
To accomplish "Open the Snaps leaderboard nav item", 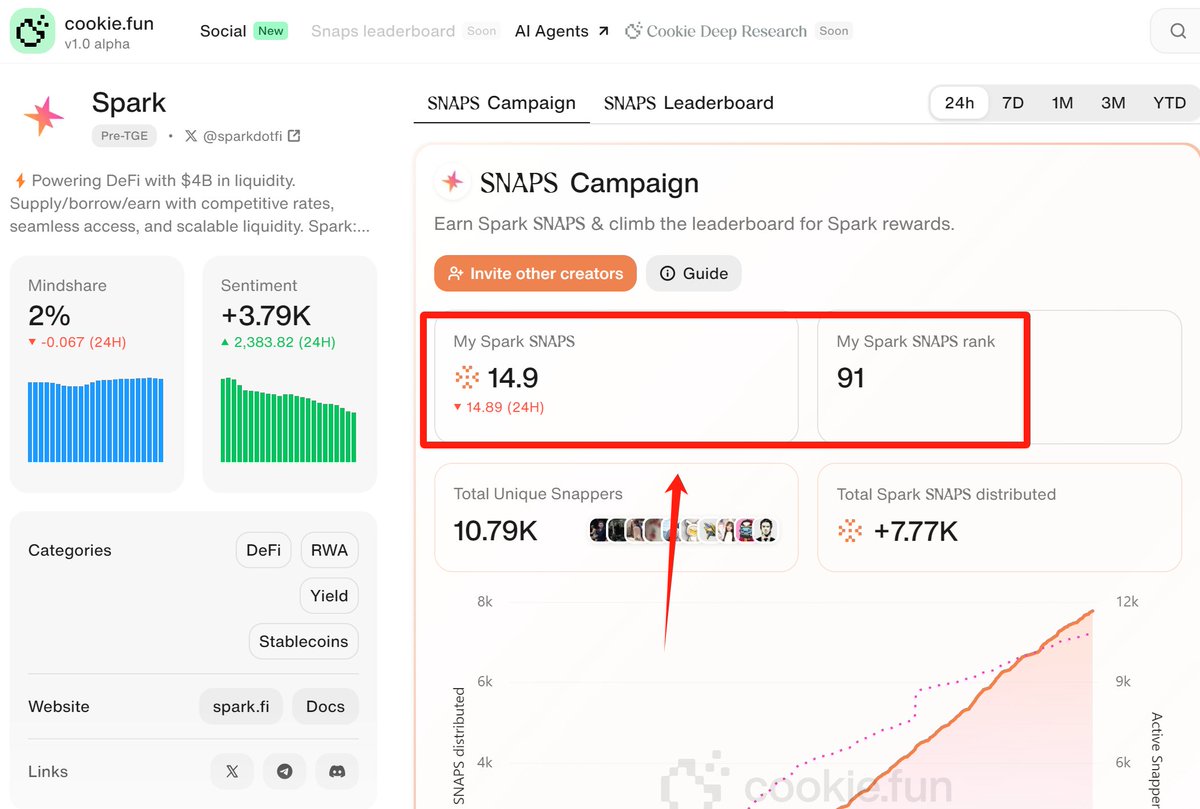I will point(383,31).
